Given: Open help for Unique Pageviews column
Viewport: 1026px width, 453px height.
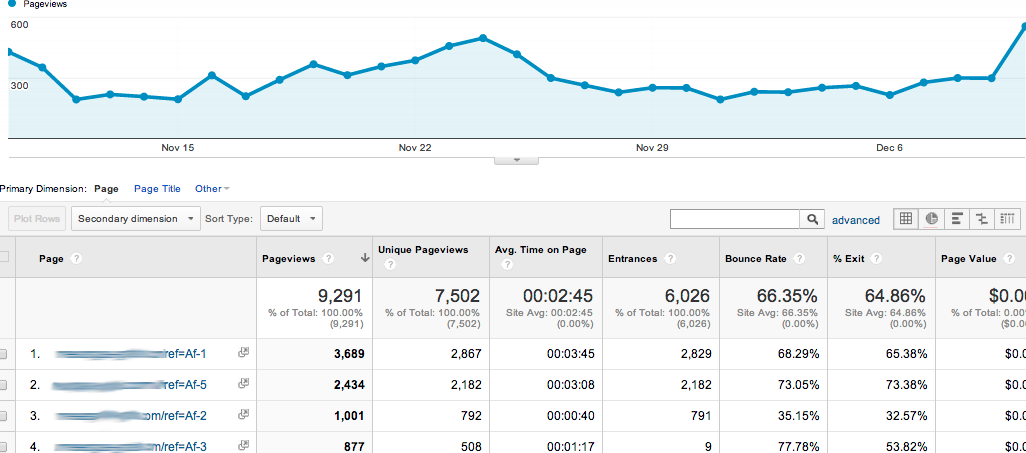Looking at the screenshot, I should coord(390,265).
